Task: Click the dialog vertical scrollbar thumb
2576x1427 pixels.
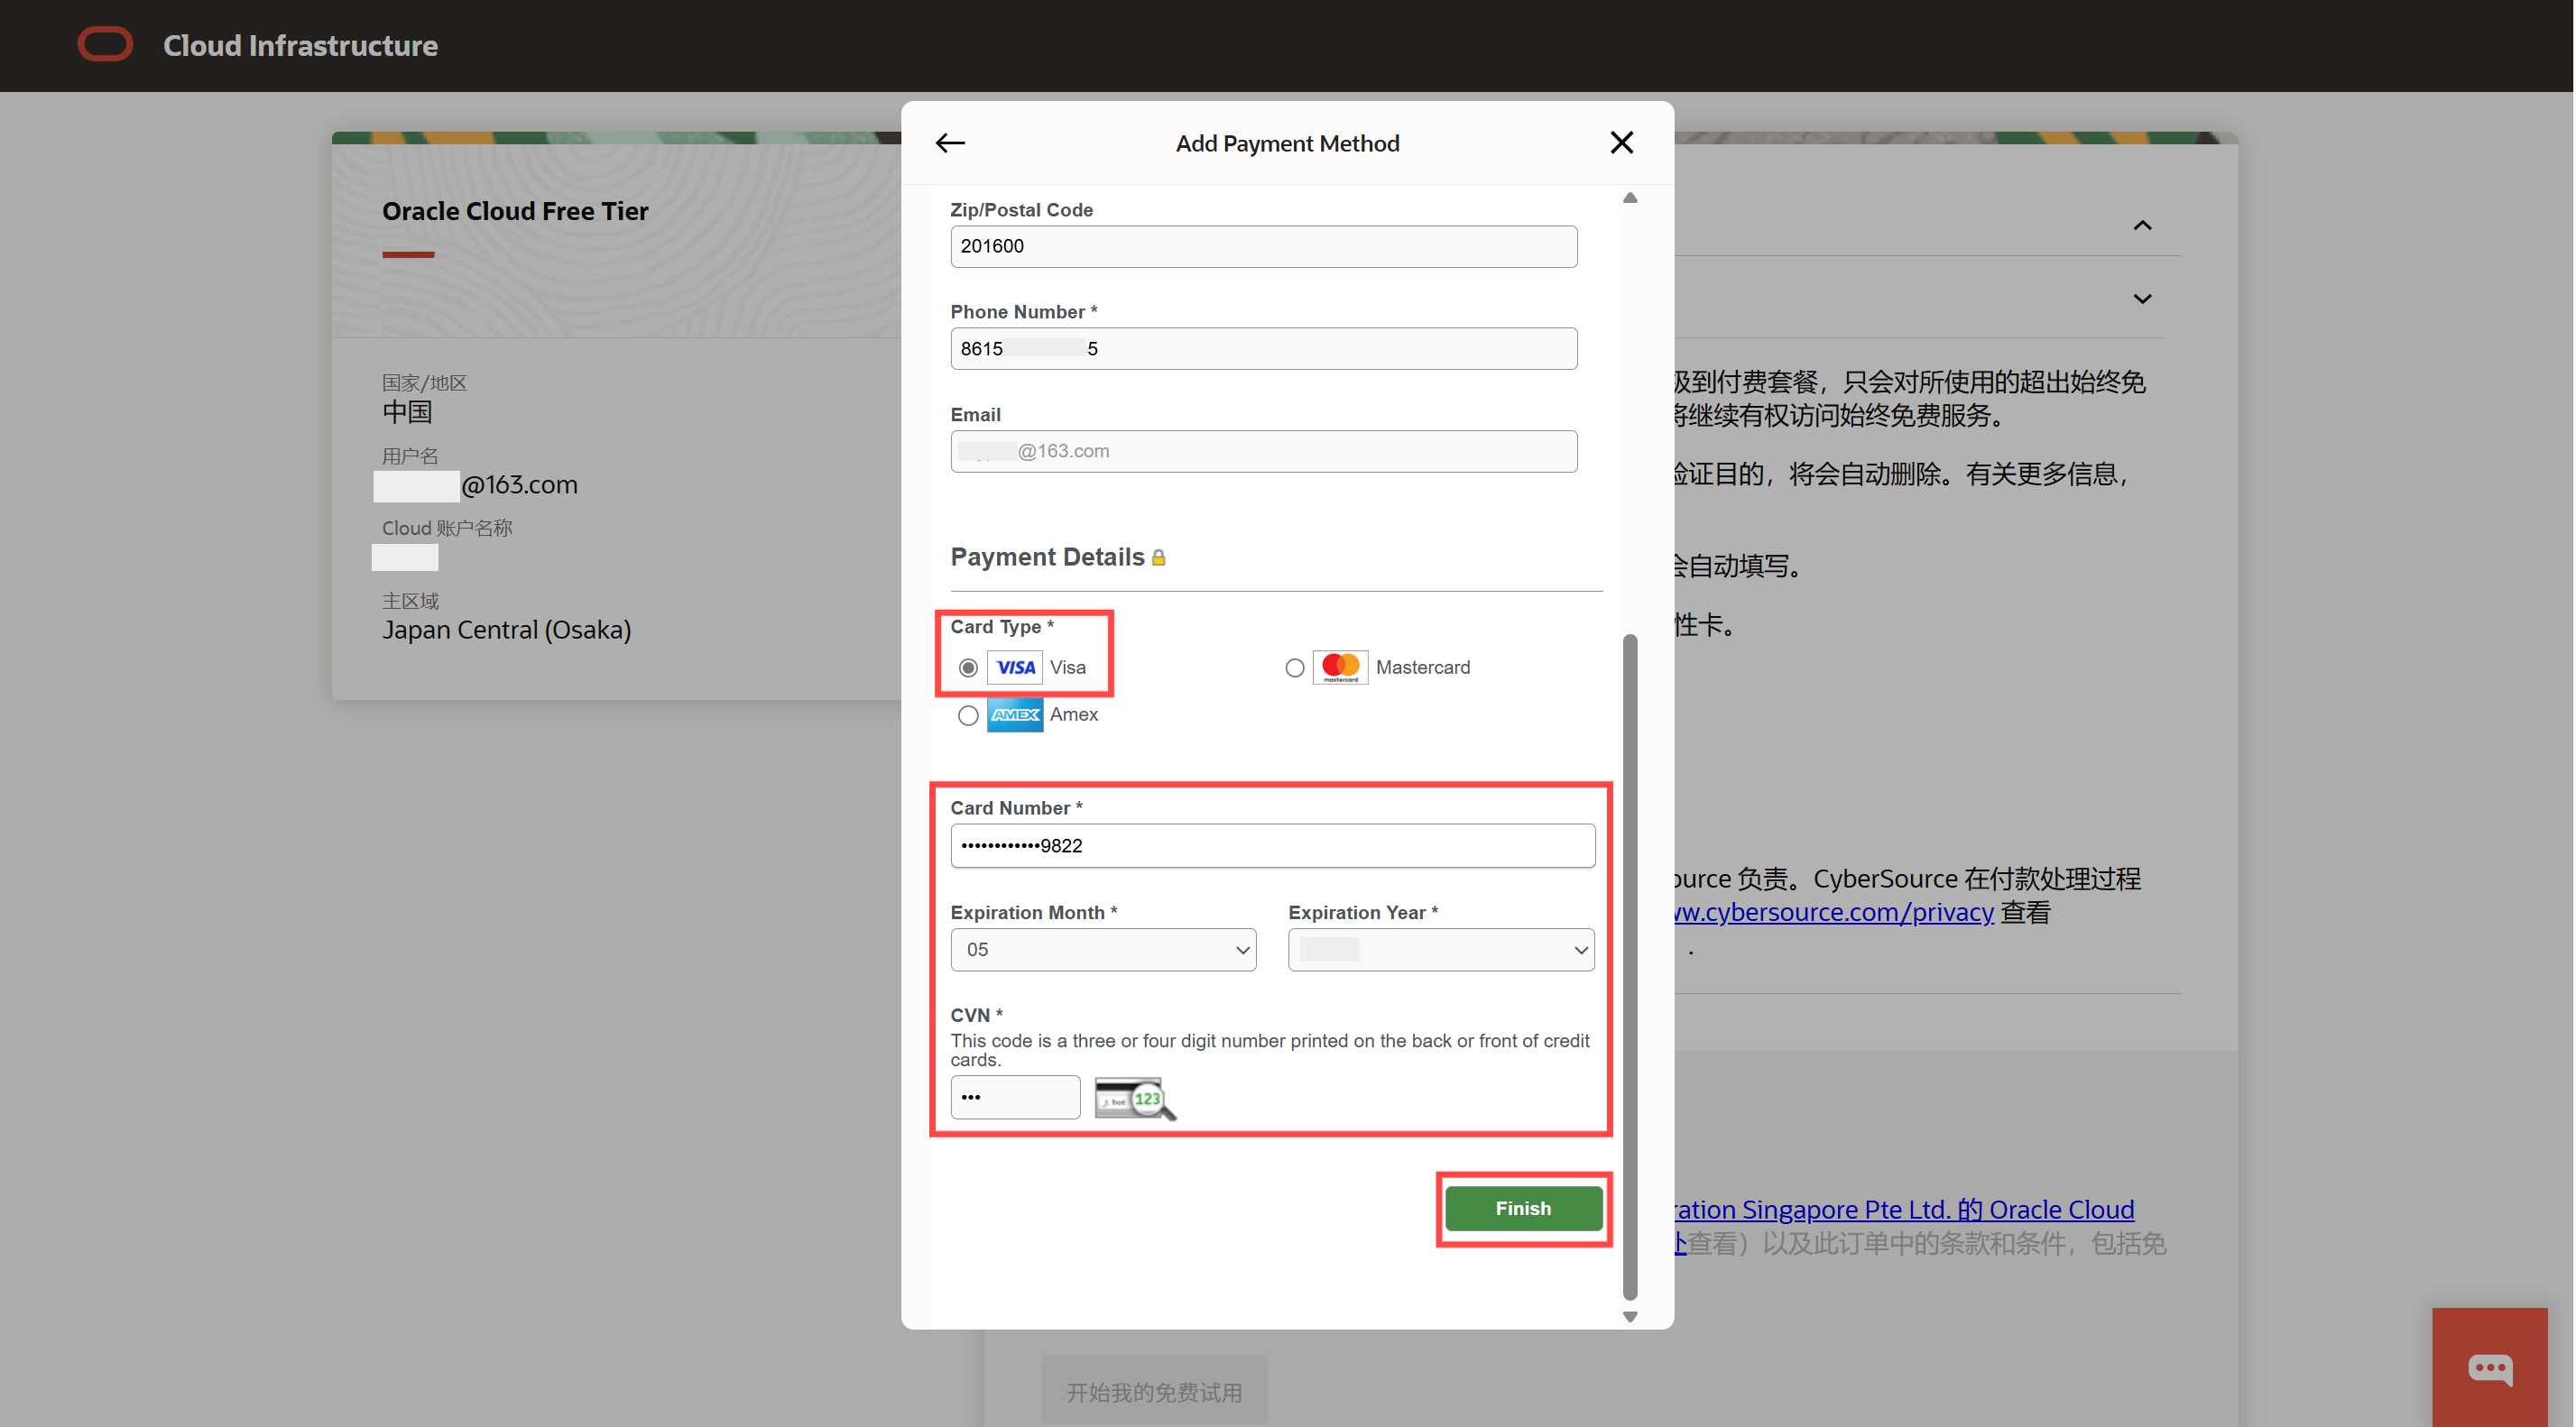Action: 1630,966
